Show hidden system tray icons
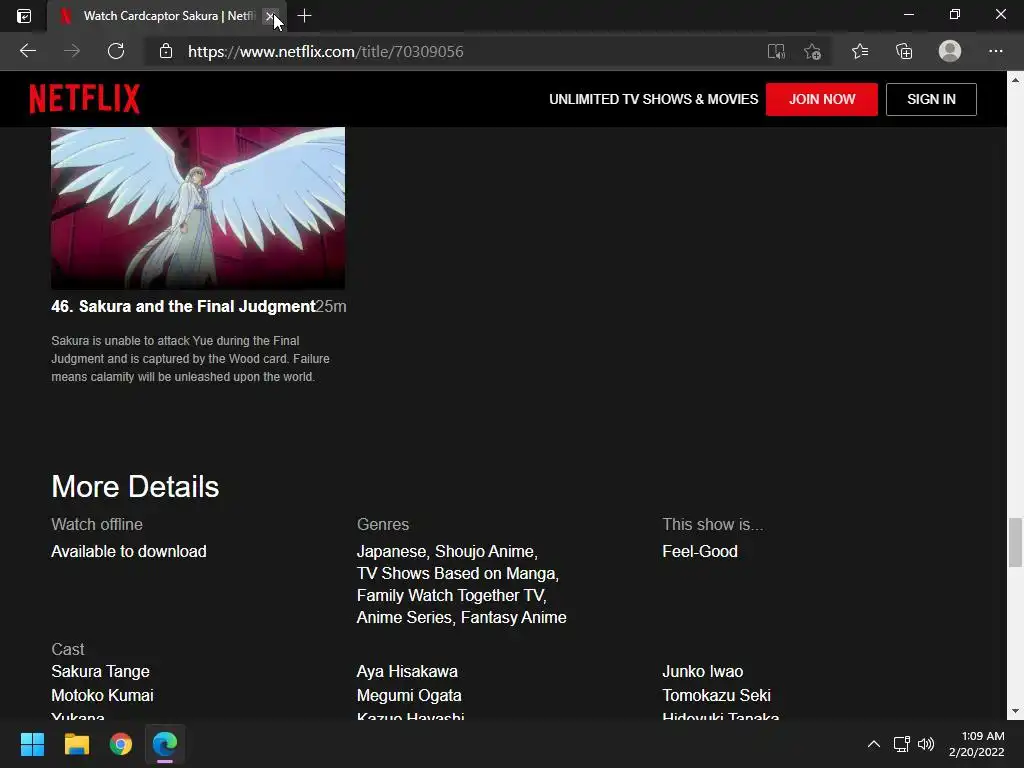This screenshot has height=768, width=1024. point(874,744)
